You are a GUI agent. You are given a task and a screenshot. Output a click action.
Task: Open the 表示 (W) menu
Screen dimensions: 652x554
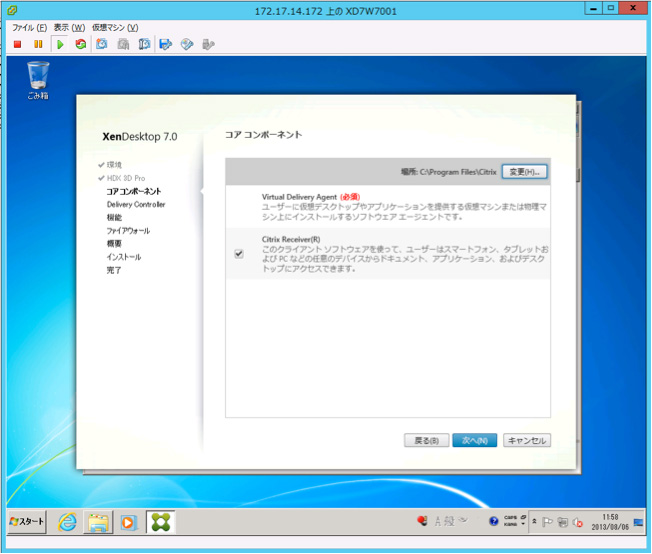[69, 27]
